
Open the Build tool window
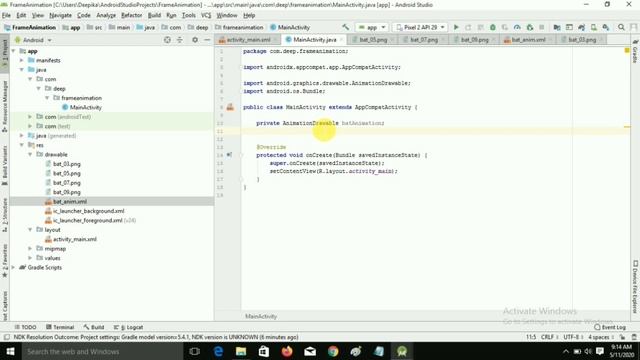(x=94, y=327)
